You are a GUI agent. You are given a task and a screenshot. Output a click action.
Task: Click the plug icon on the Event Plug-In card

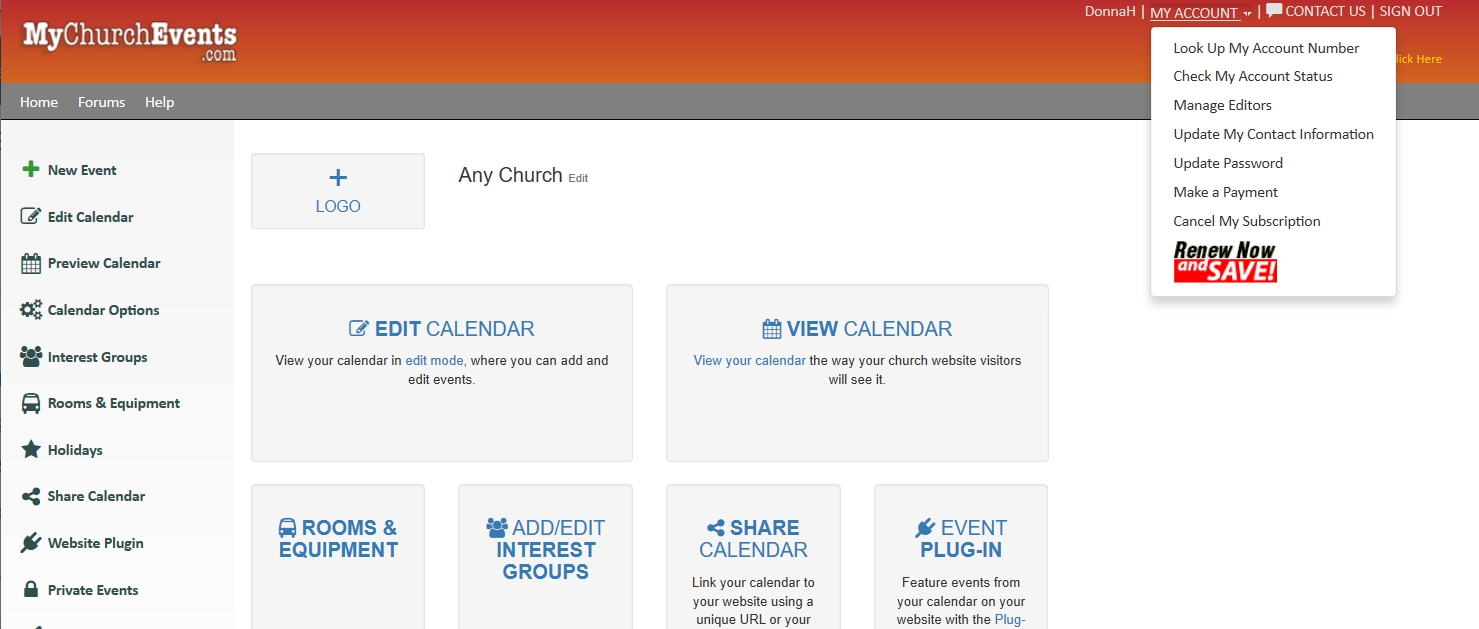point(925,528)
